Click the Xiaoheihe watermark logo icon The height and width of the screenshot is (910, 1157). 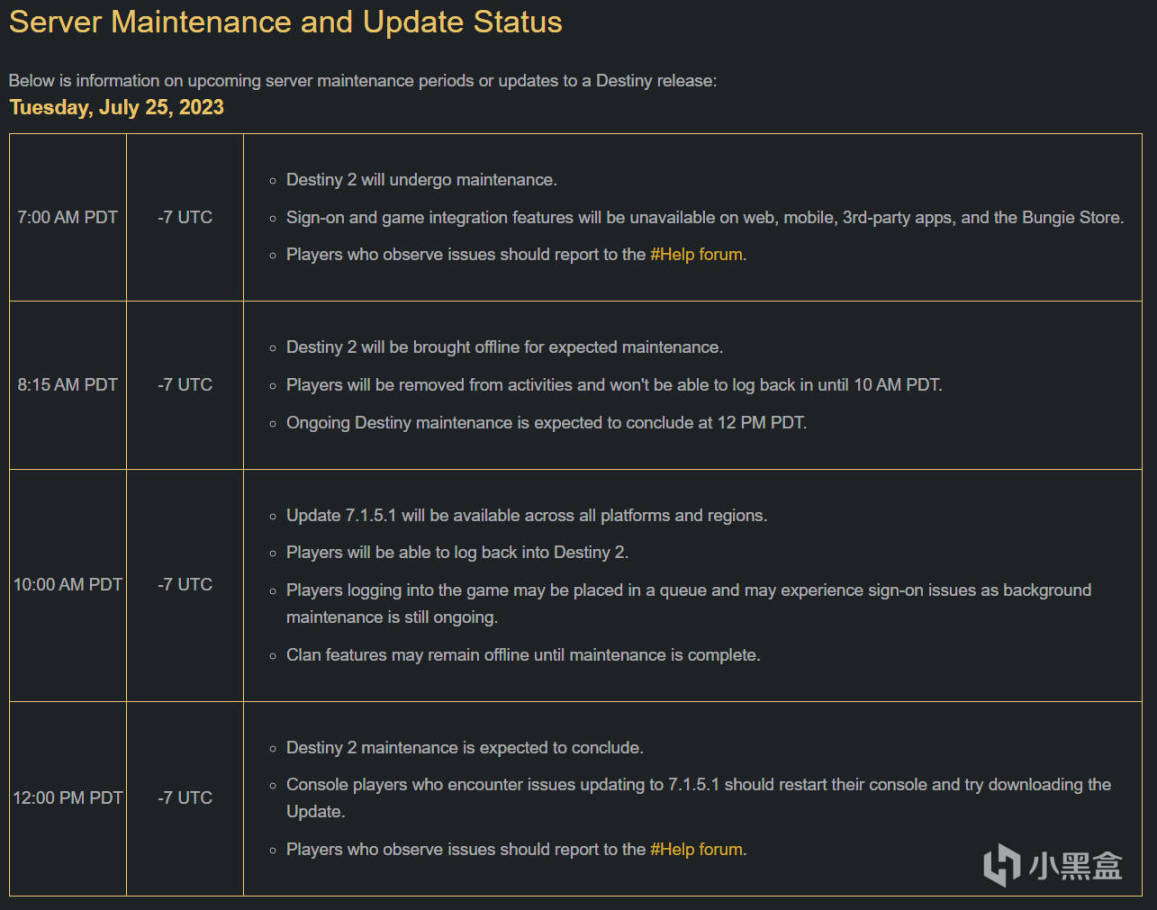pyautogui.click(x=1001, y=865)
